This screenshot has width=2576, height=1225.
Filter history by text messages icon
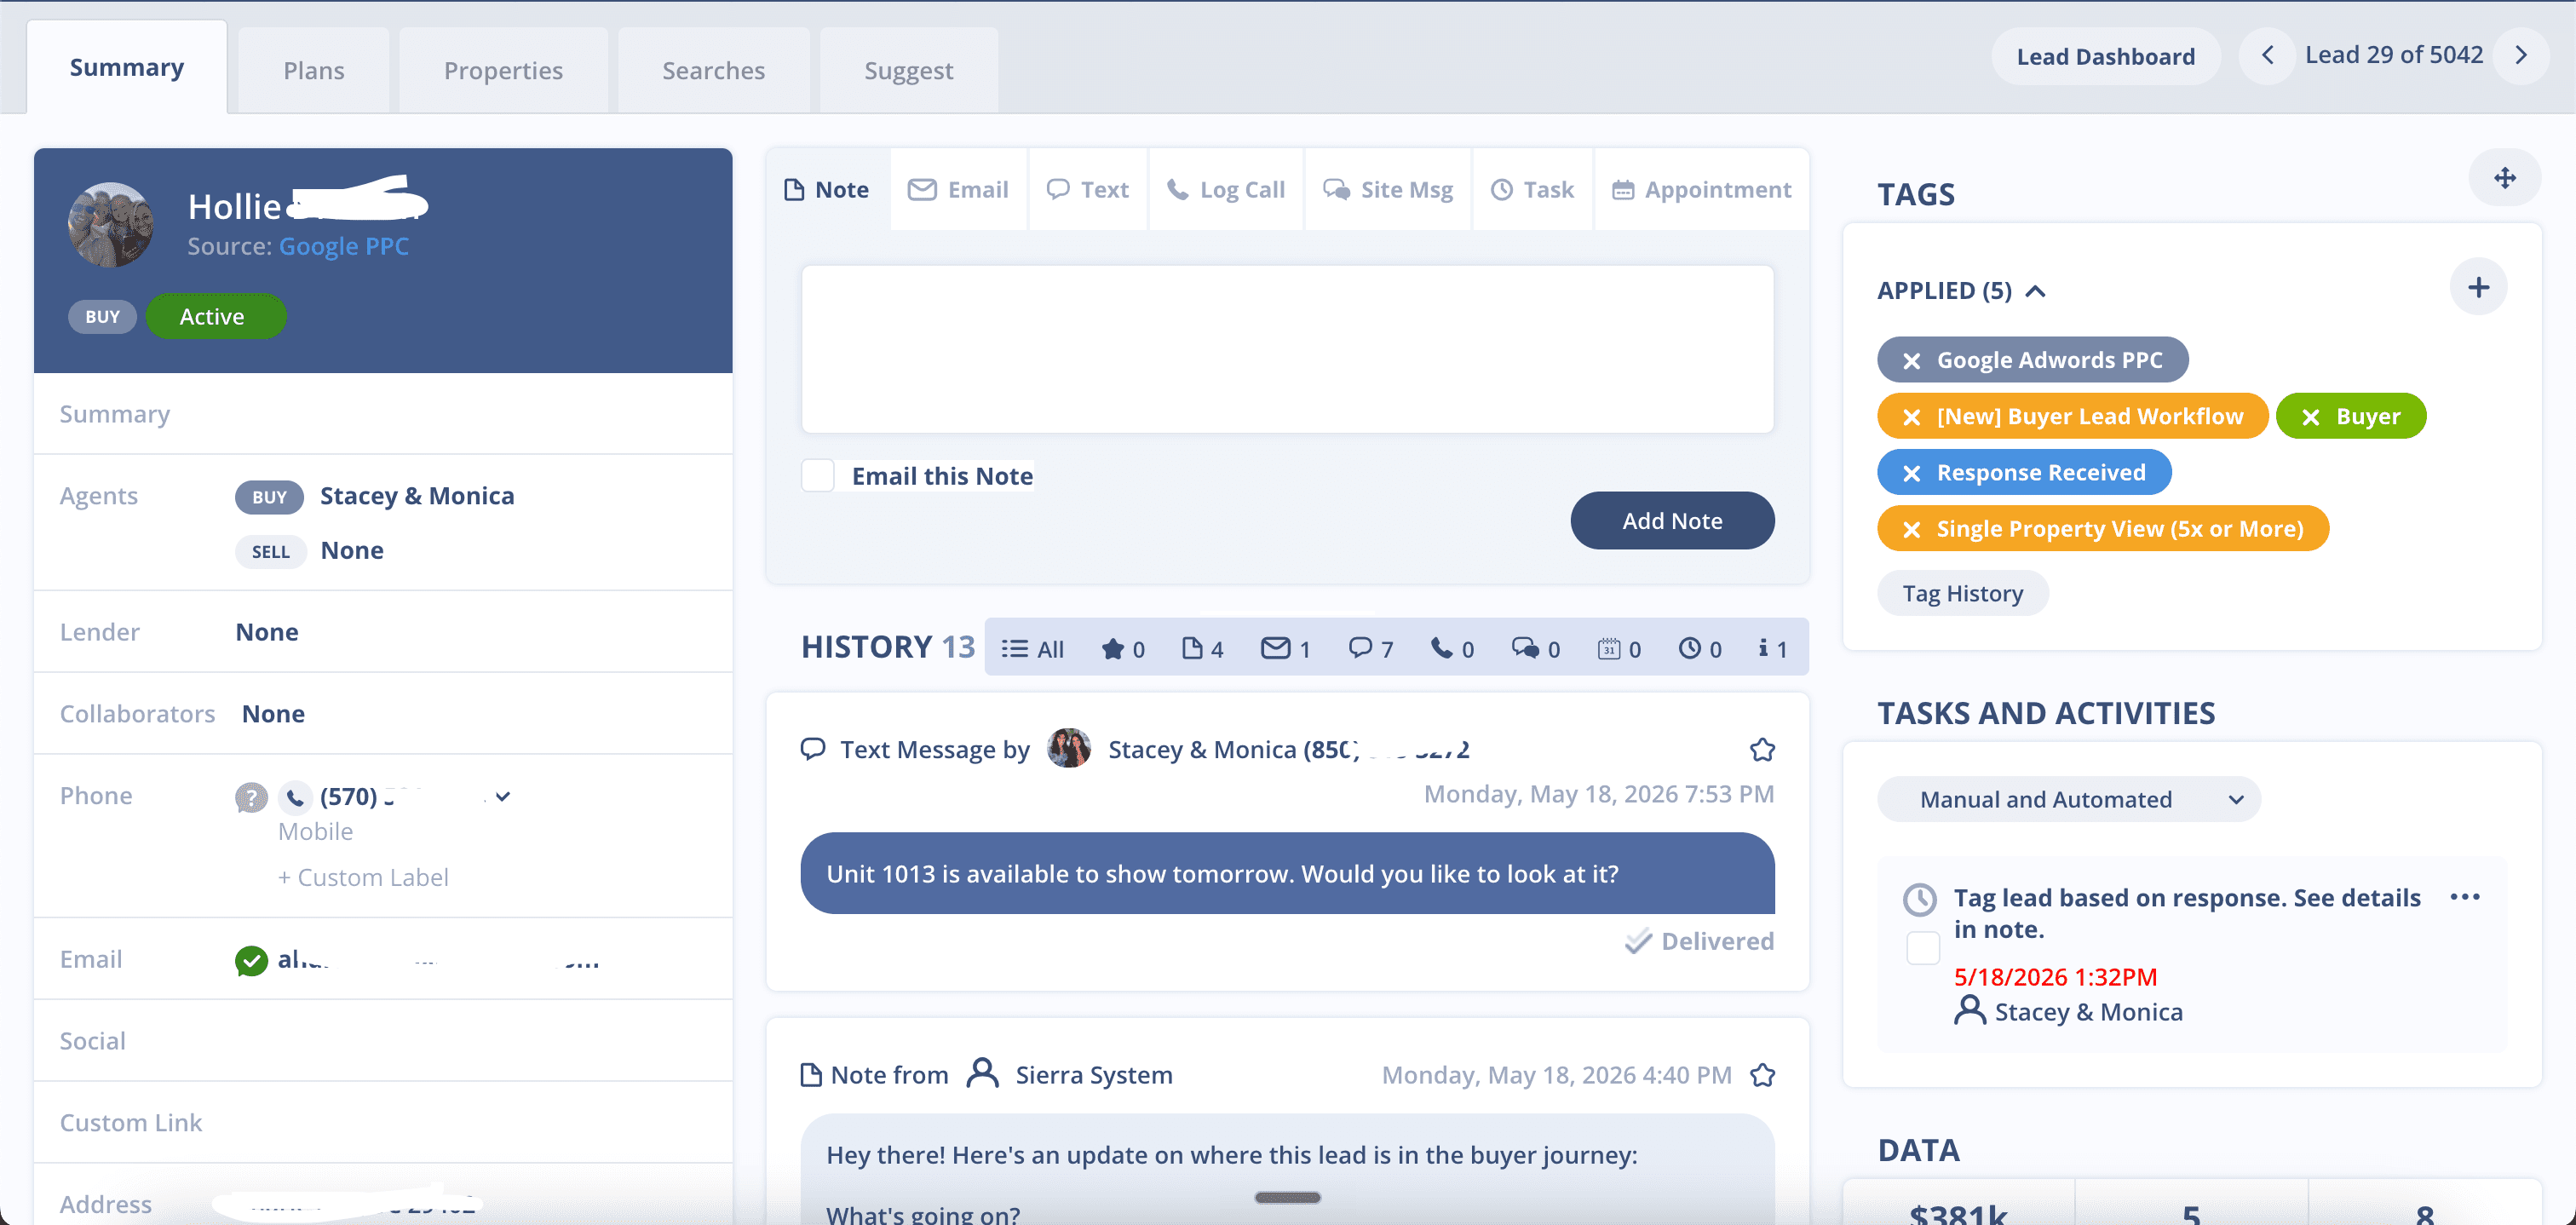click(1370, 648)
